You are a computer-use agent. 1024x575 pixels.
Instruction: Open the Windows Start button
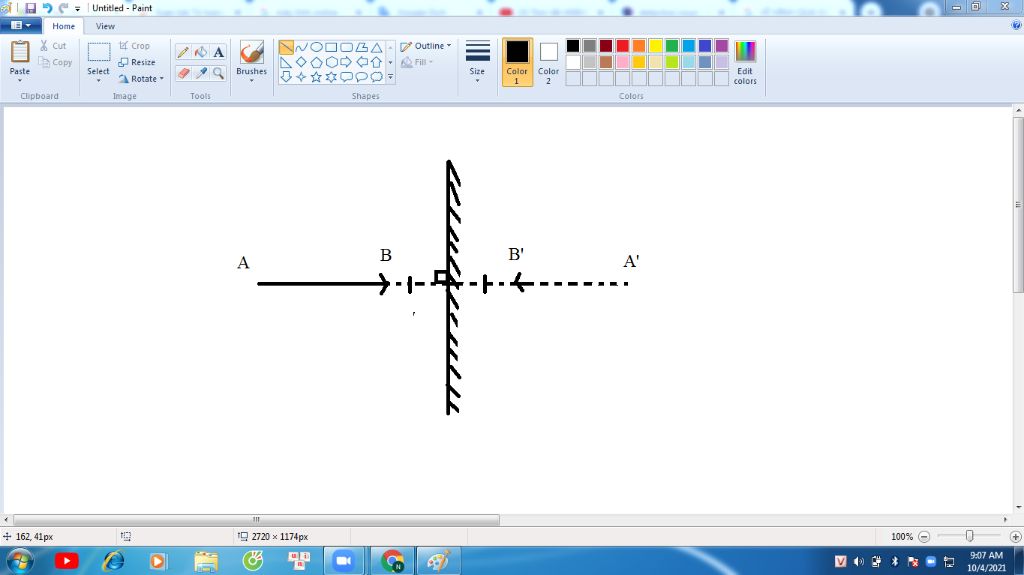(18, 561)
